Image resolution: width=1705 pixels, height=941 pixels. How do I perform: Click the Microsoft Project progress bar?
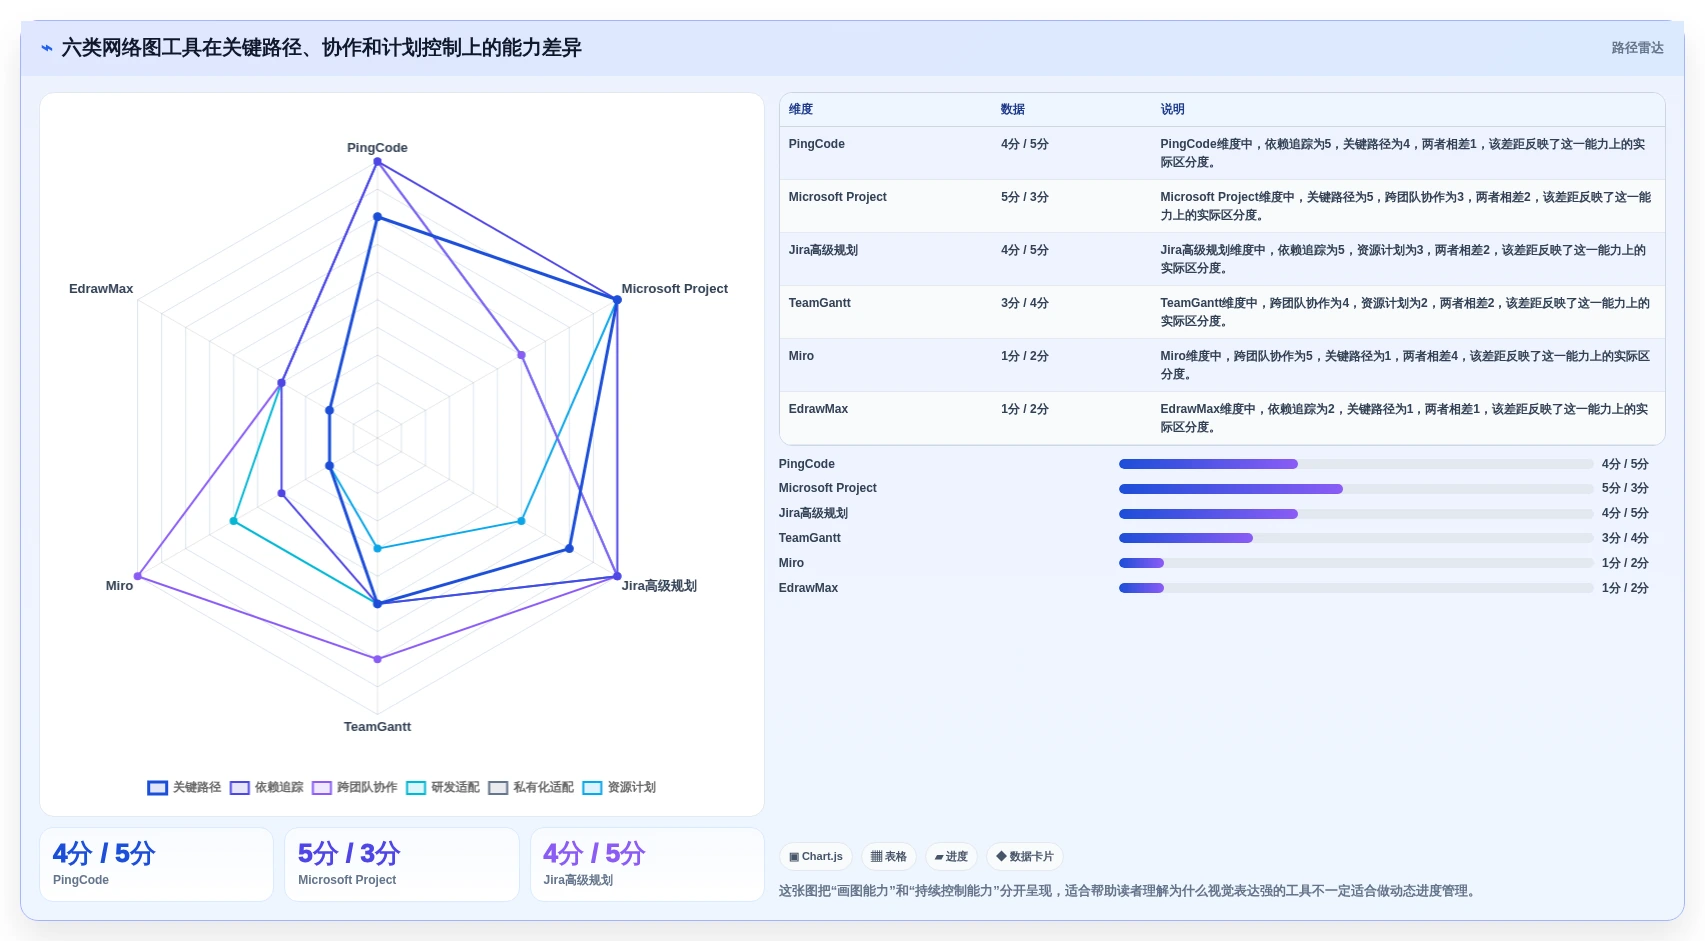tap(1355, 489)
